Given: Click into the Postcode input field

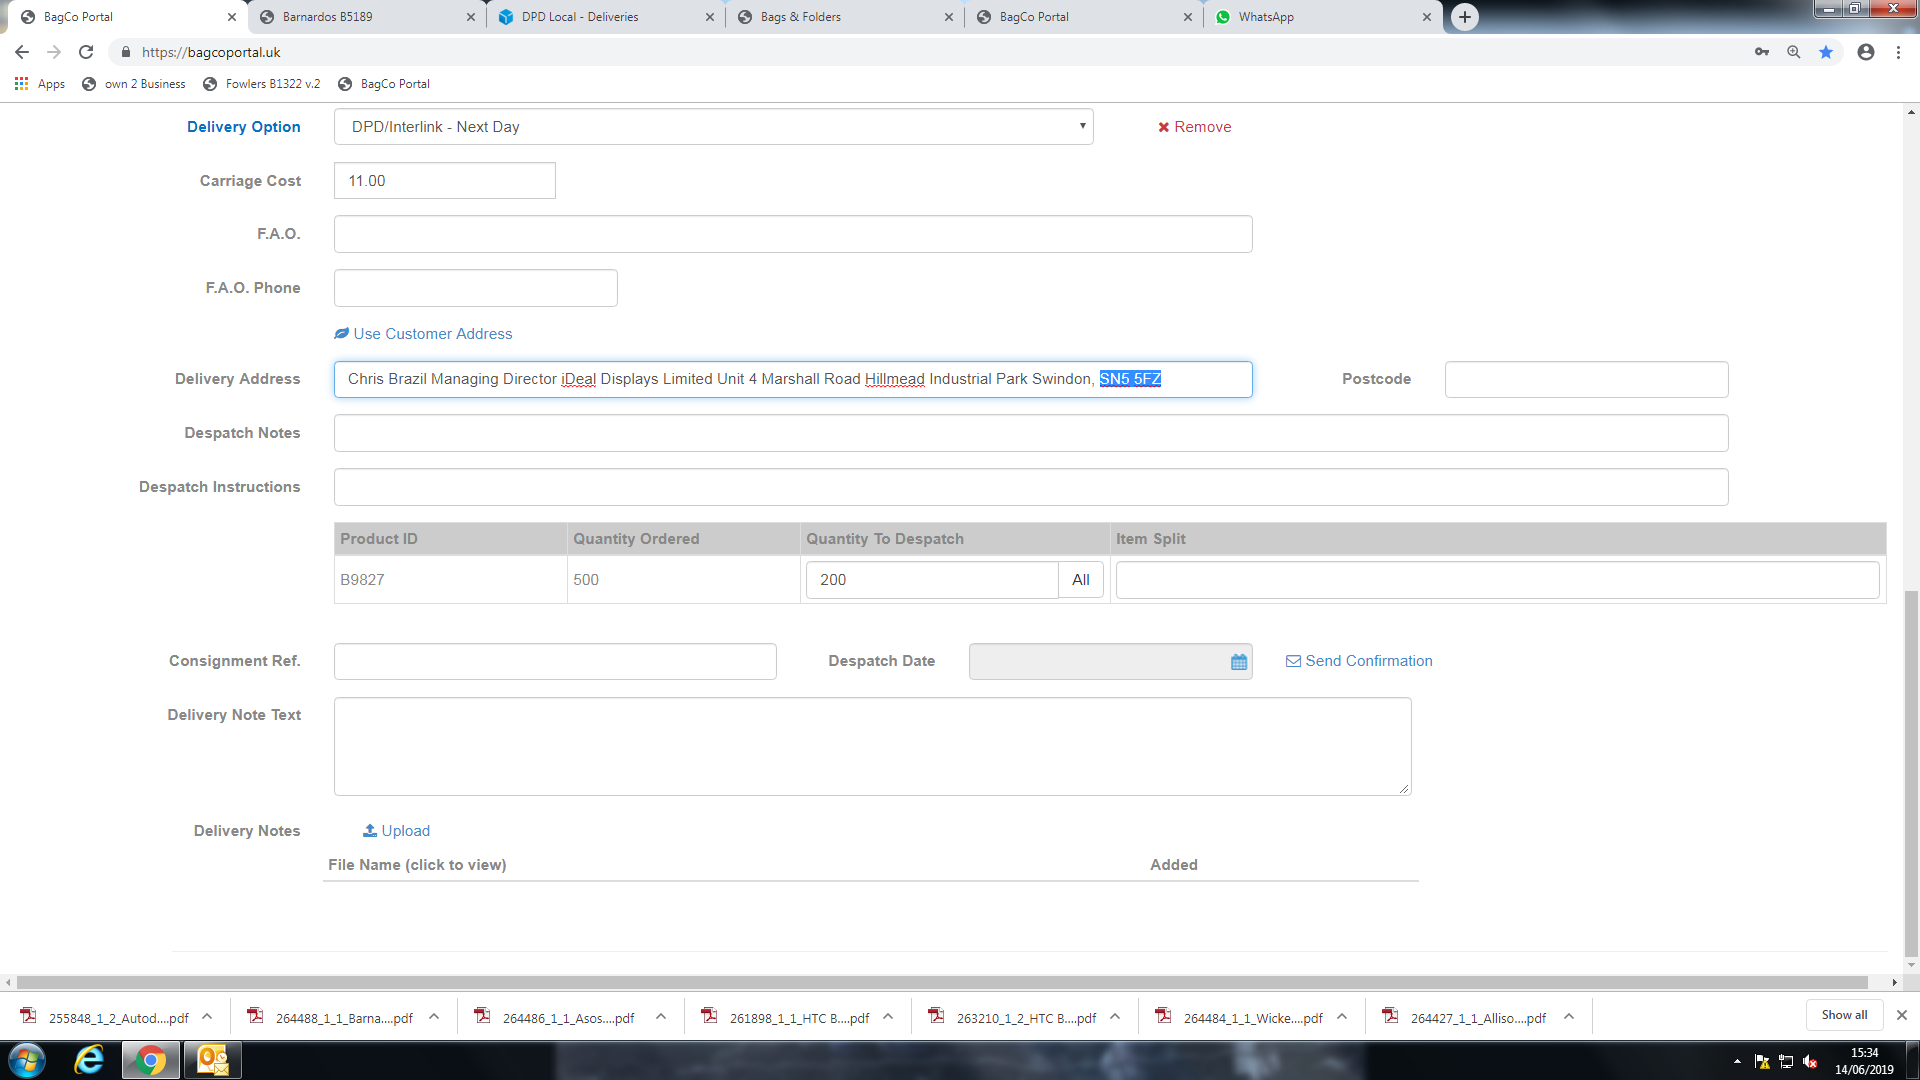Looking at the screenshot, I should [1586, 380].
